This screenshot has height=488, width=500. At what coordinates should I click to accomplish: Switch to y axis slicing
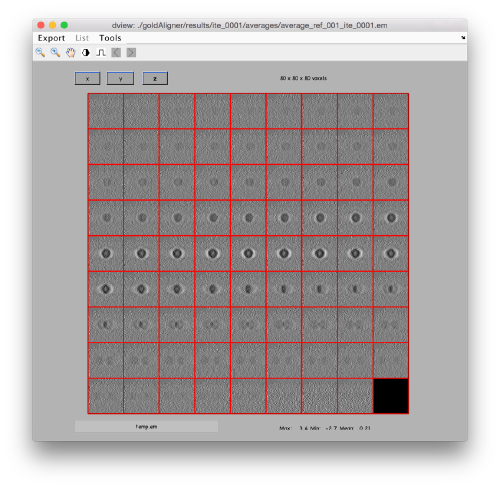click(x=120, y=79)
